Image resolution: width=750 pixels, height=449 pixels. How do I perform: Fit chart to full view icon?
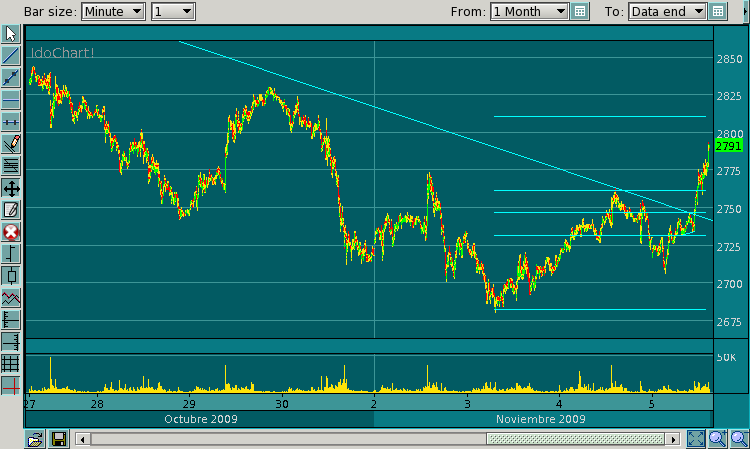[x=696, y=438]
